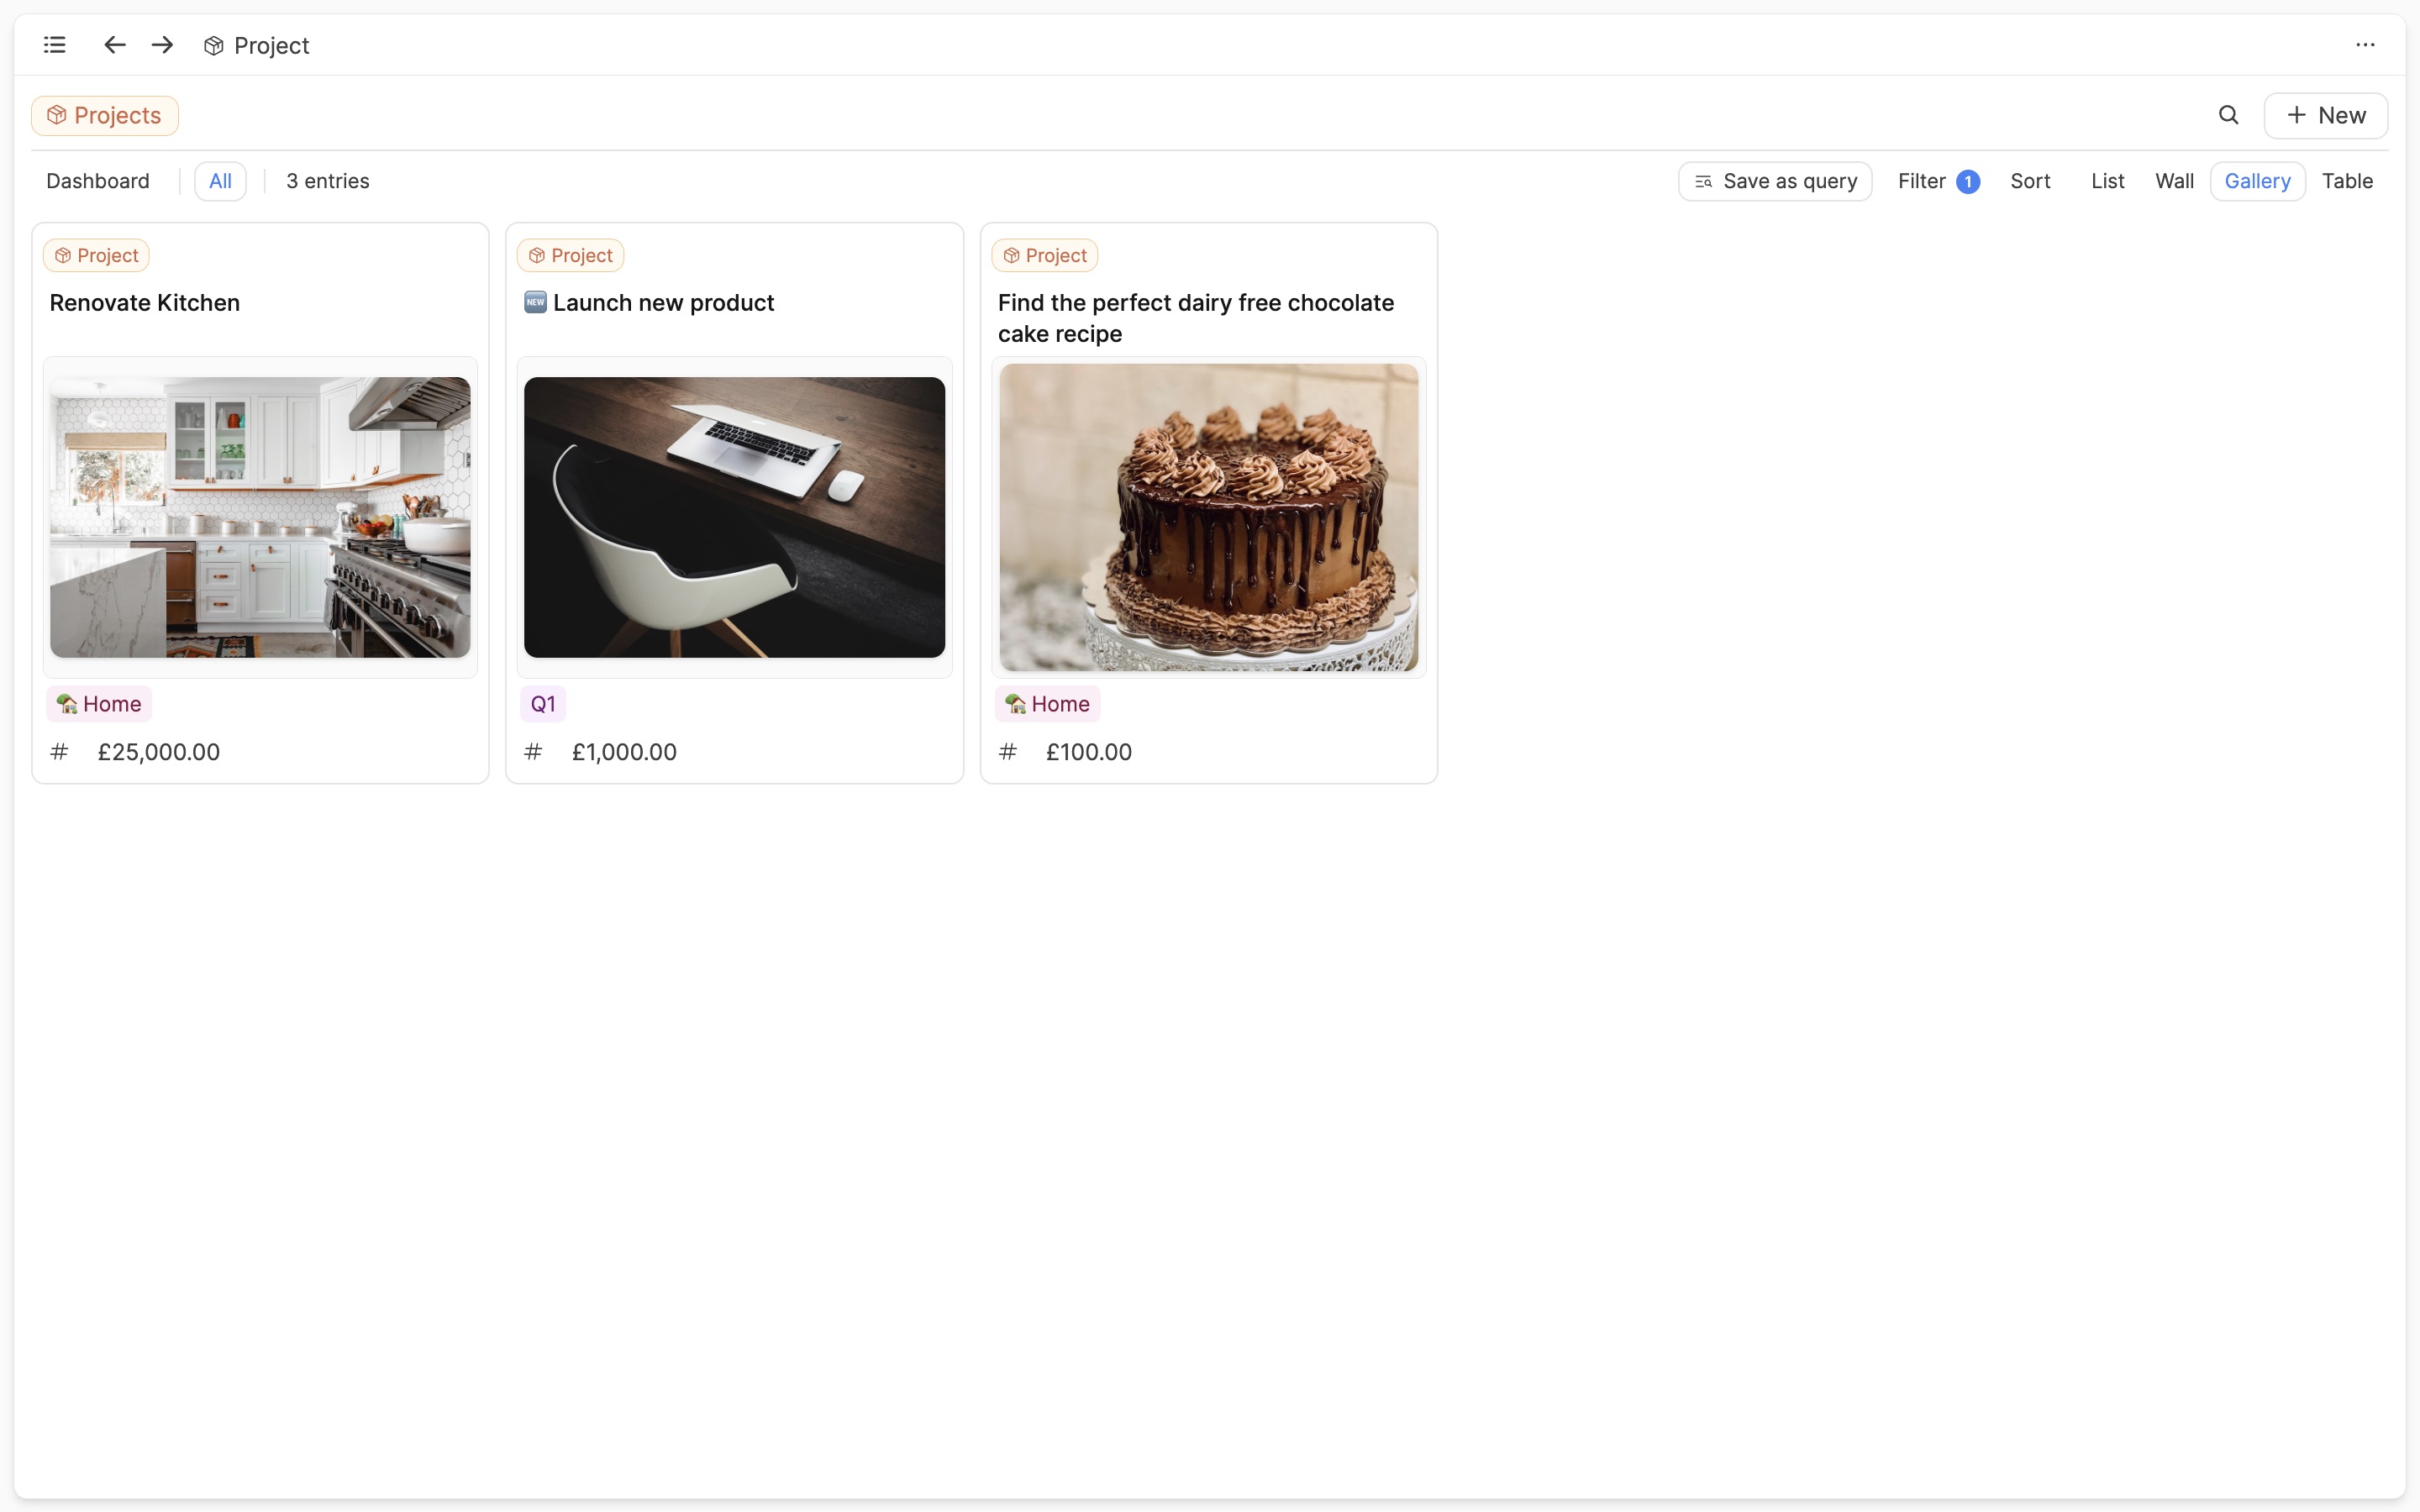Toggle the Q1 category on Launch new product
Image resolution: width=2420 pixels, height=1512 pixels.
(542, 704)
